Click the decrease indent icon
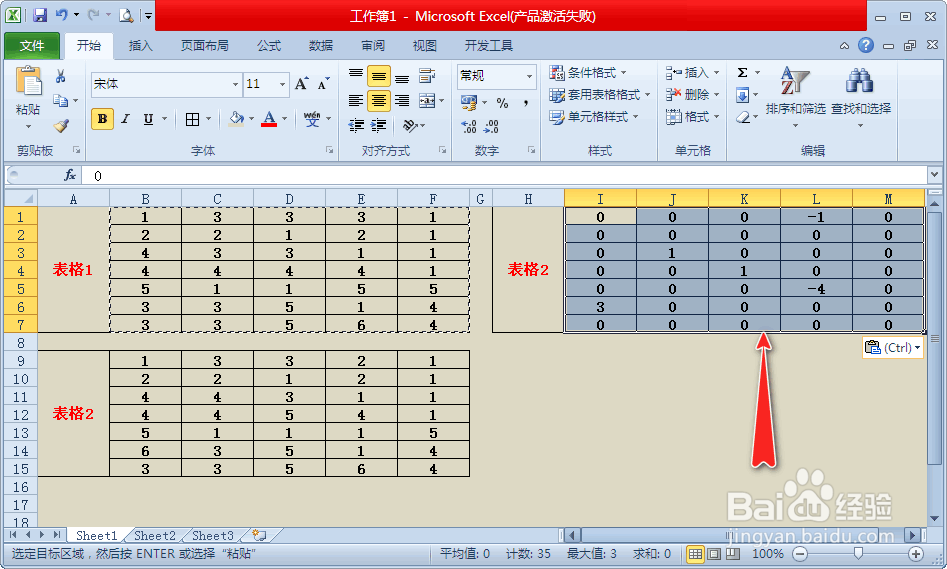Screen dimensions: 947x569 coord(356,126)
